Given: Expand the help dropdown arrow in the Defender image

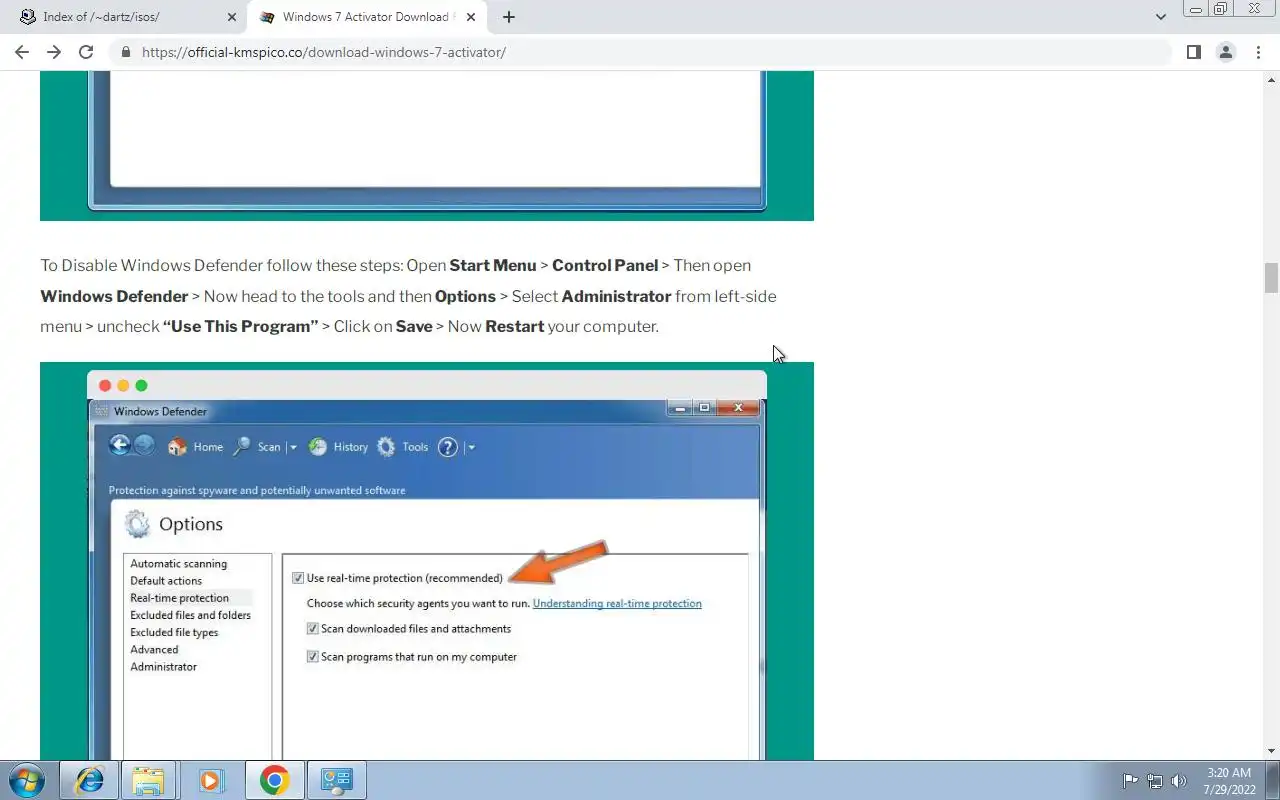Looking at the screenshot, I should 471,447.
